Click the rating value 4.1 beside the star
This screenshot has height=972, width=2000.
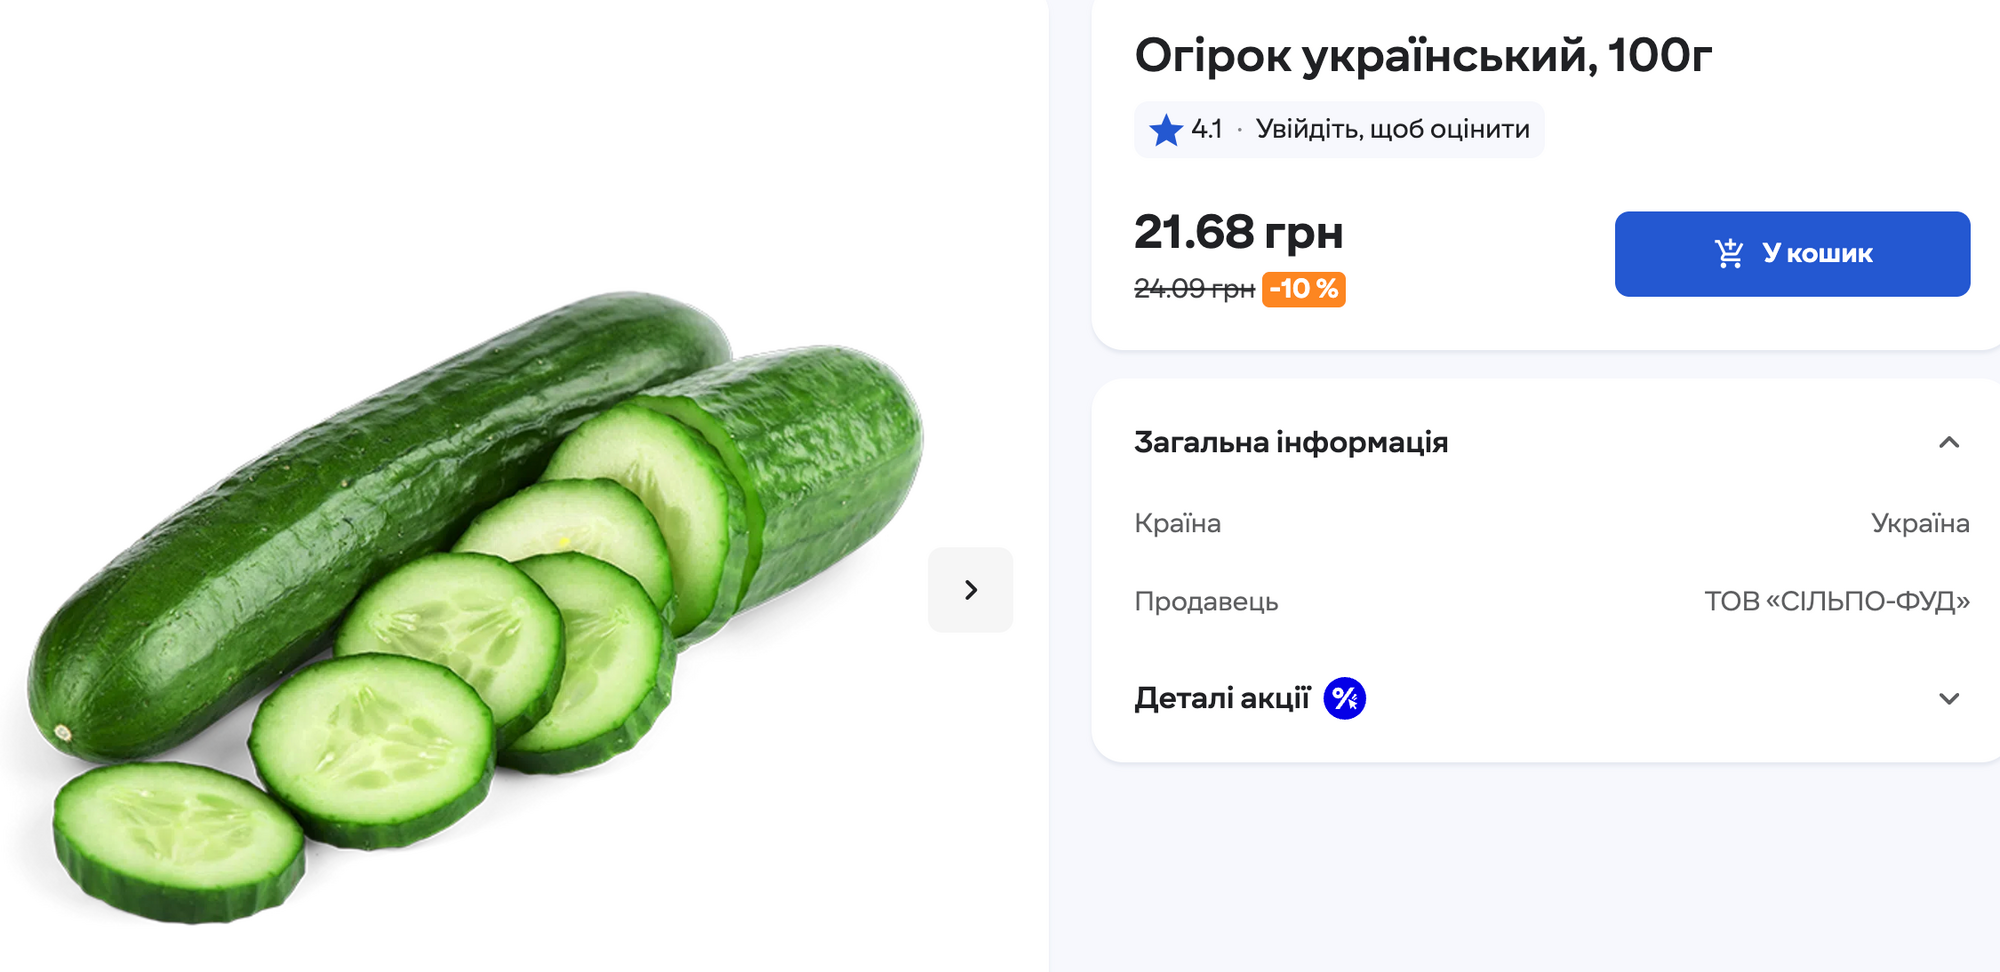pyautogui.click(x=1209, y=128)
